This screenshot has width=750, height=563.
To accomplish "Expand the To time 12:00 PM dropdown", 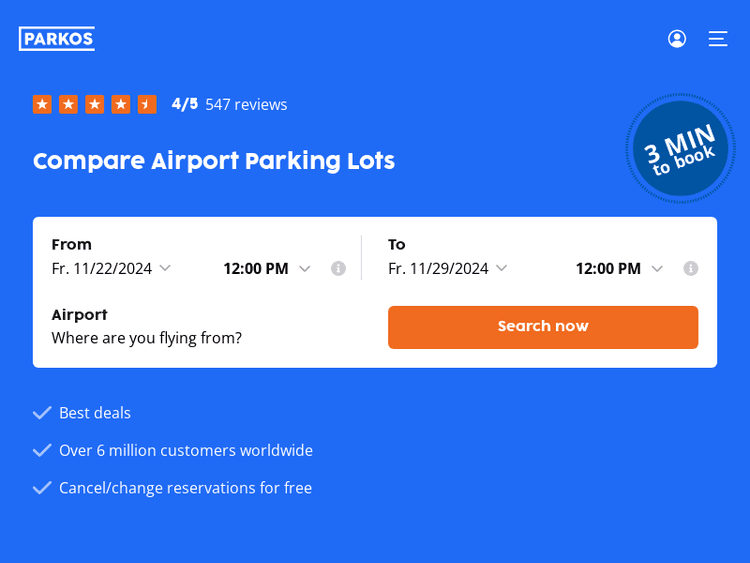I will pyautogui.click(x=619, y=268).
